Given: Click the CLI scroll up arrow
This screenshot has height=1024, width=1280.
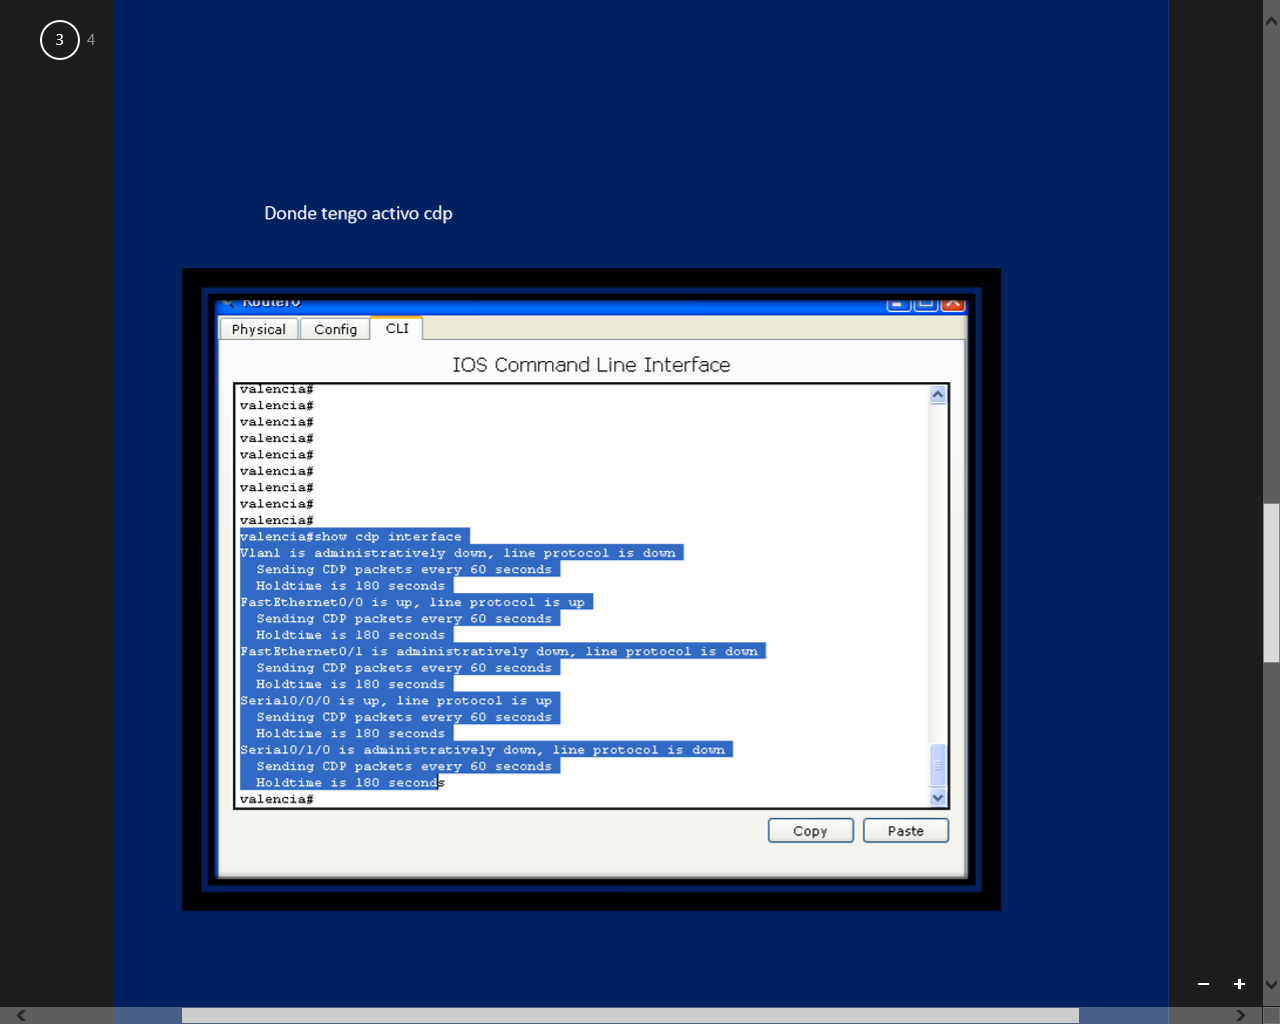Looking at the screenshot, I should (938, 395).
